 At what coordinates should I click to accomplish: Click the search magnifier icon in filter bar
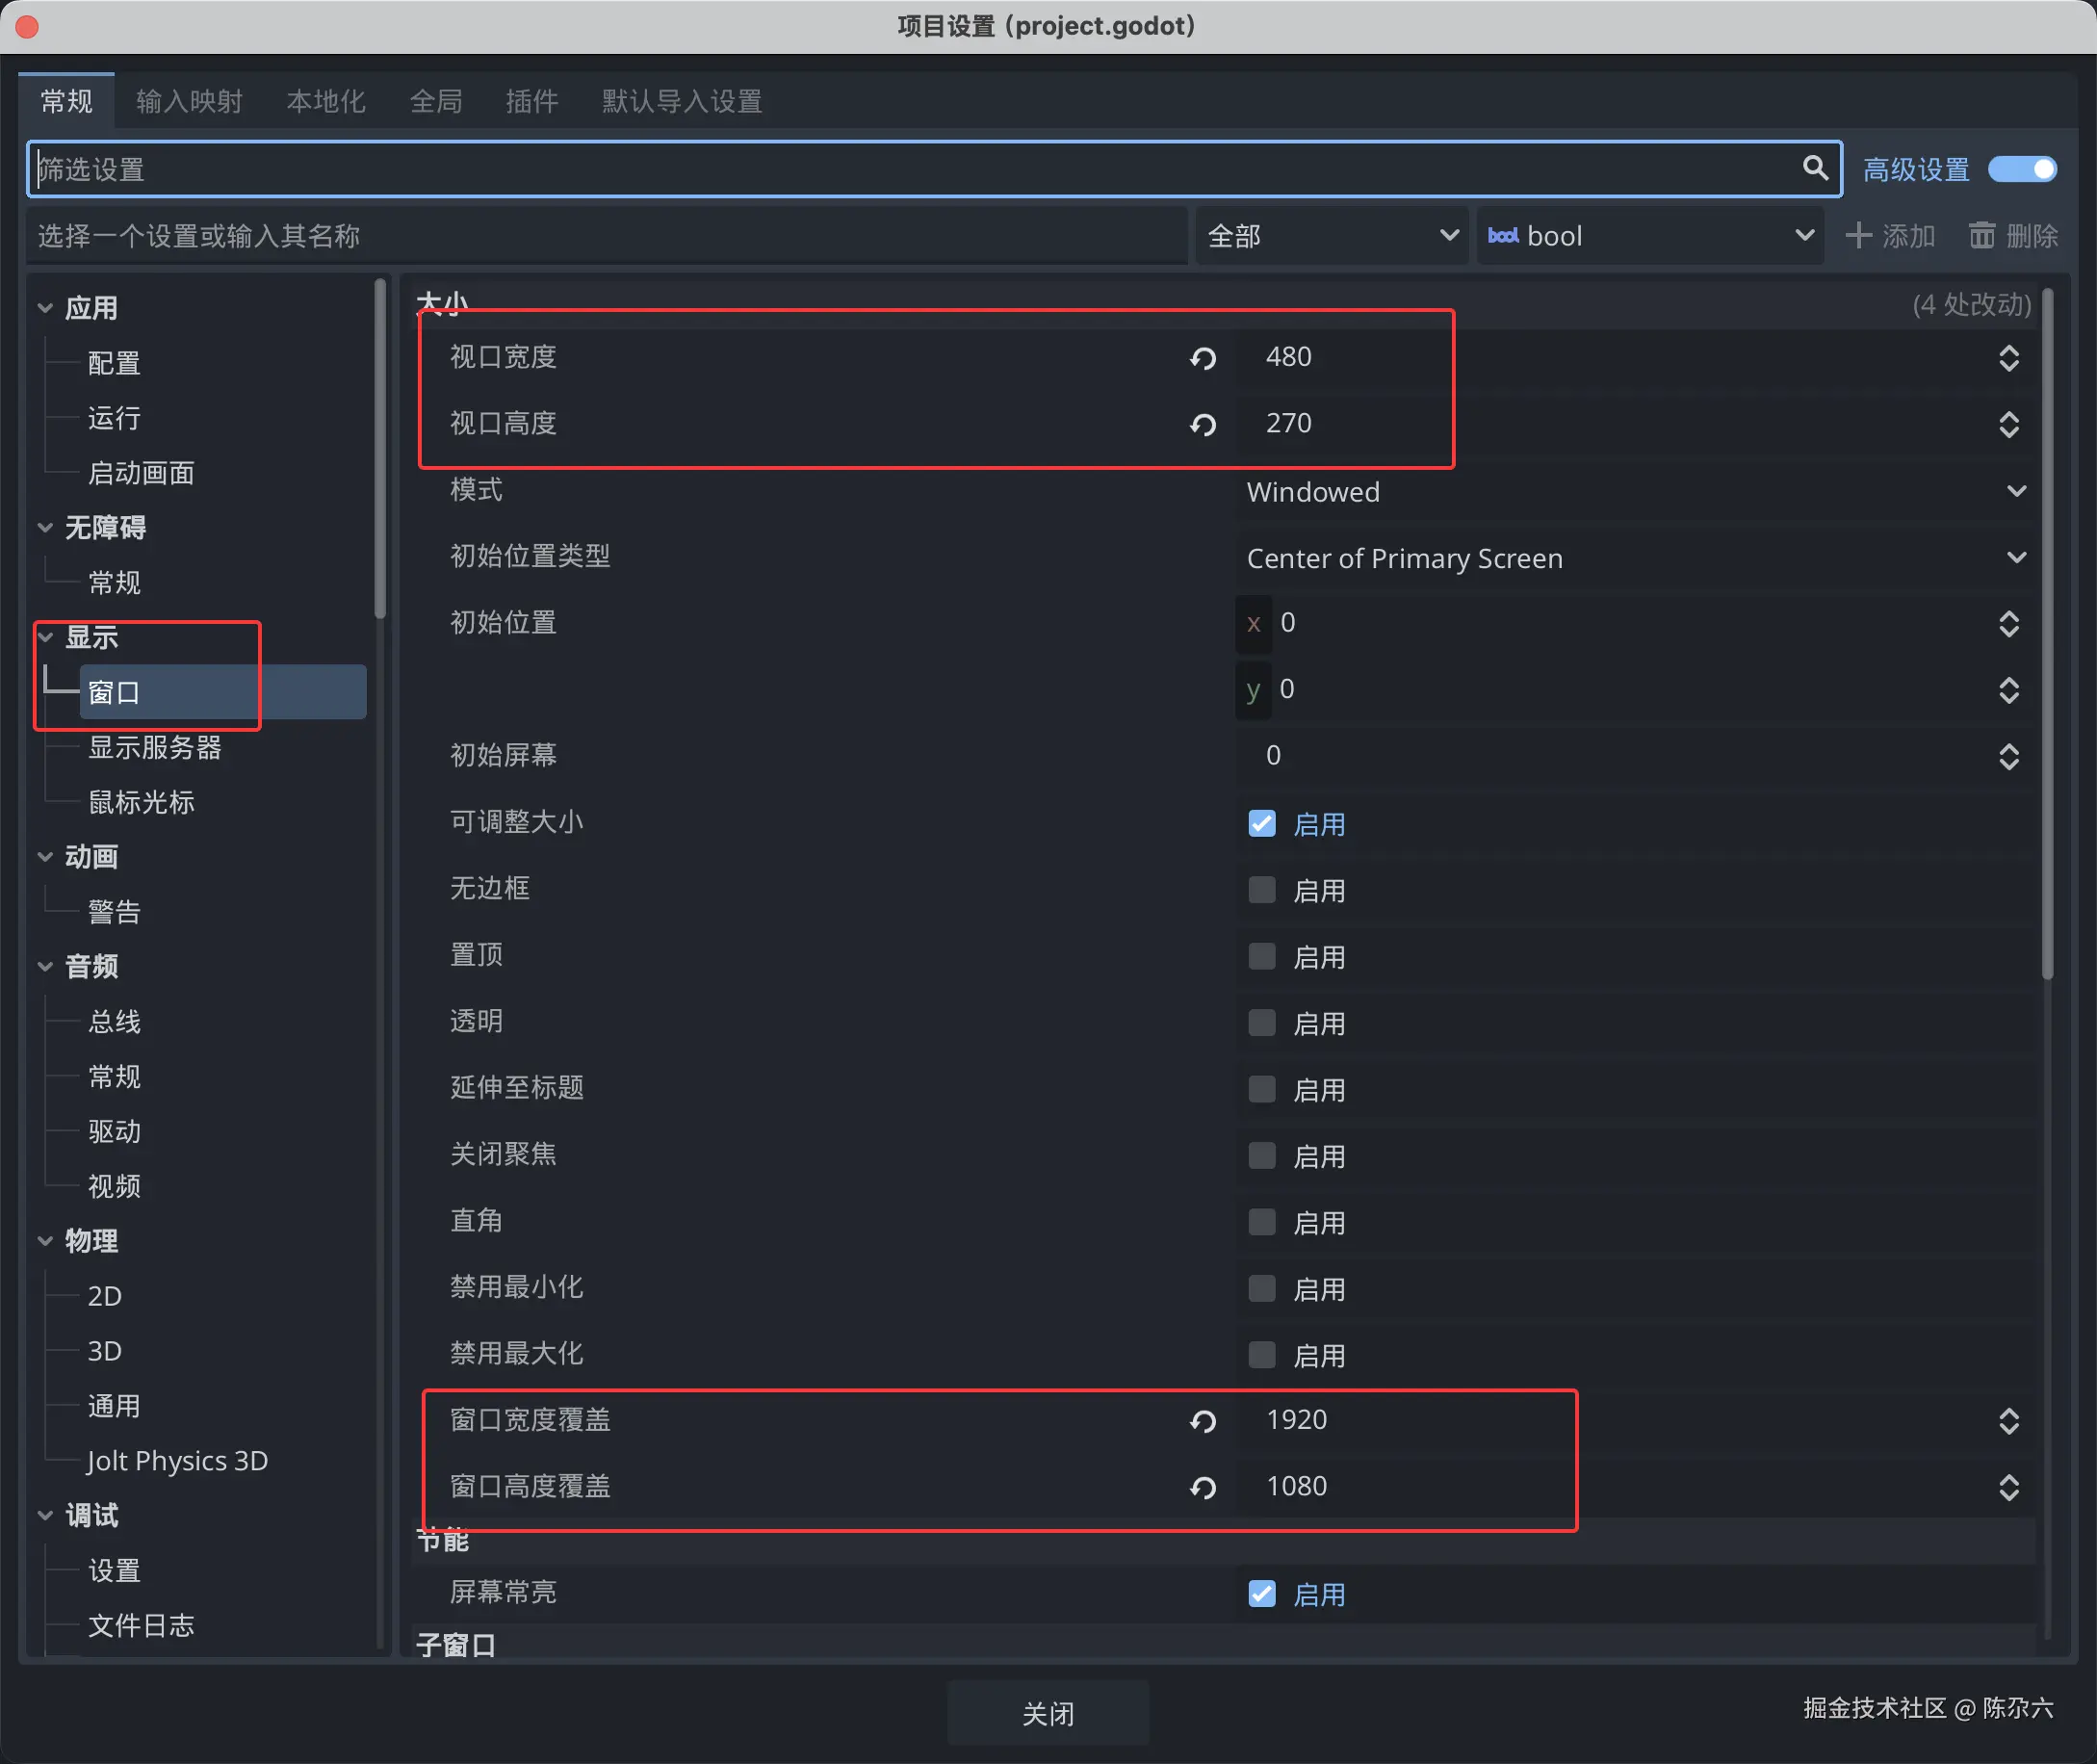point(1814,168)
